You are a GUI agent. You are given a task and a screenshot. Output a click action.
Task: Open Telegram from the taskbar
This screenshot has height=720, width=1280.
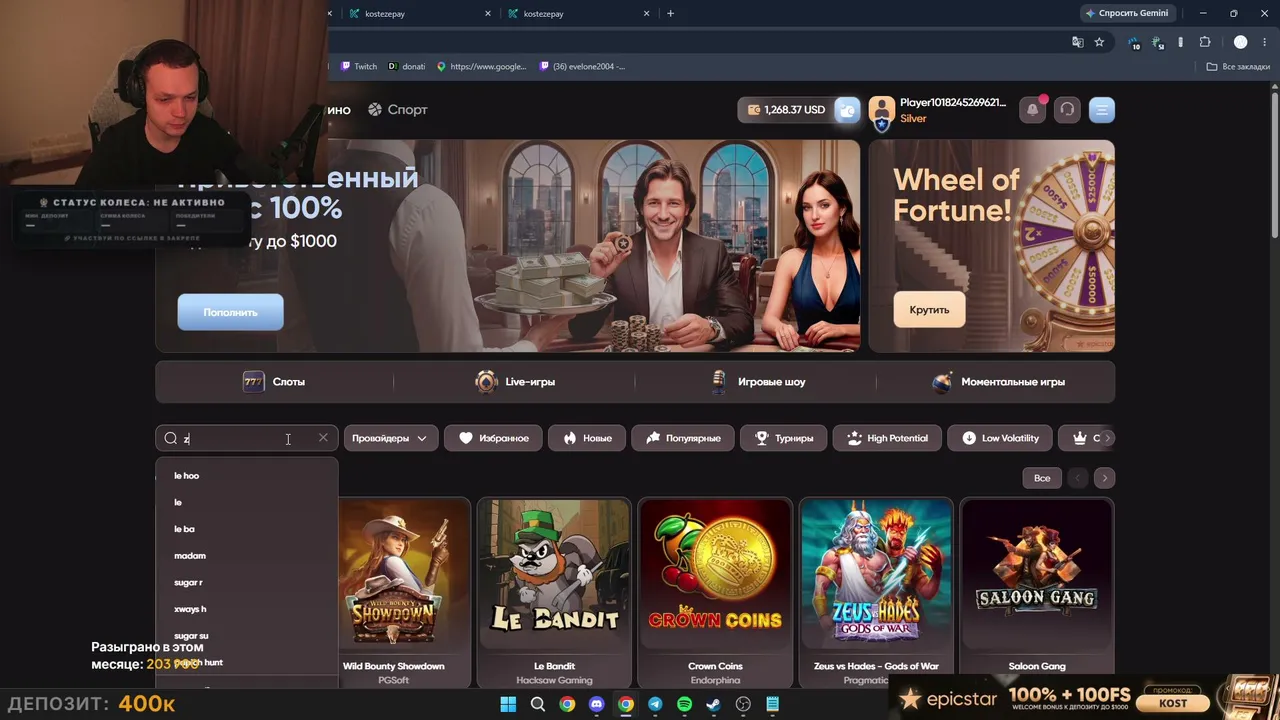click(655, 704)
